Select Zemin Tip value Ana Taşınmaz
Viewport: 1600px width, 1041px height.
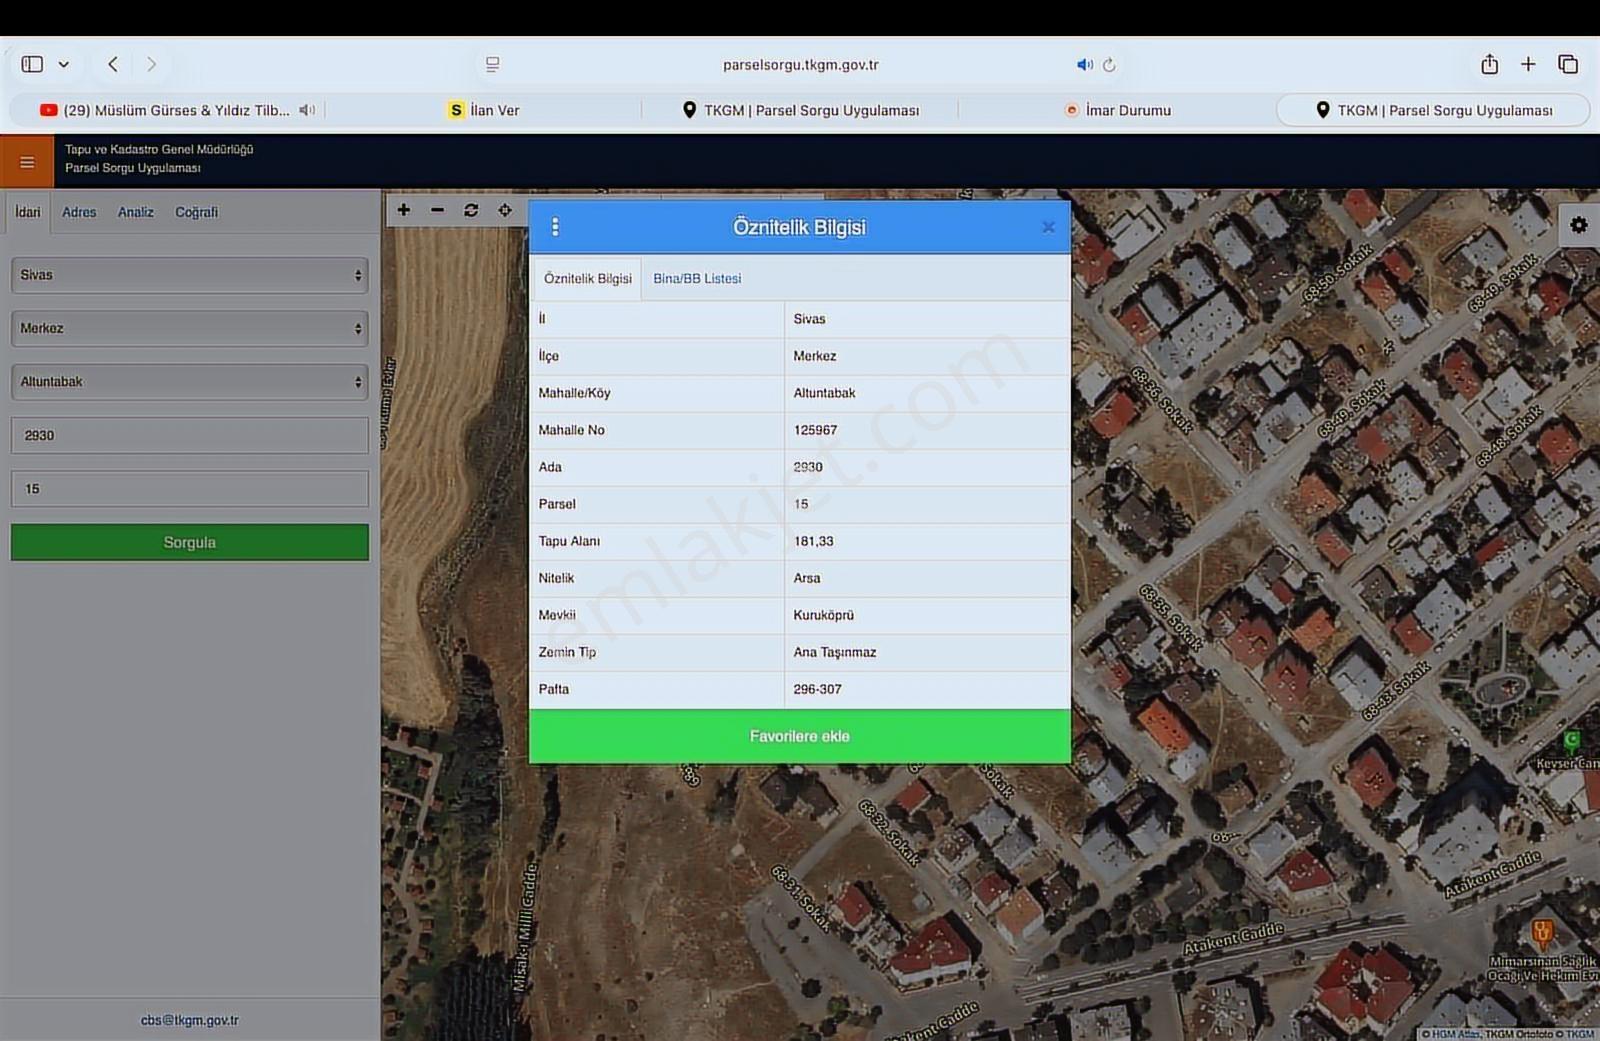835,652
